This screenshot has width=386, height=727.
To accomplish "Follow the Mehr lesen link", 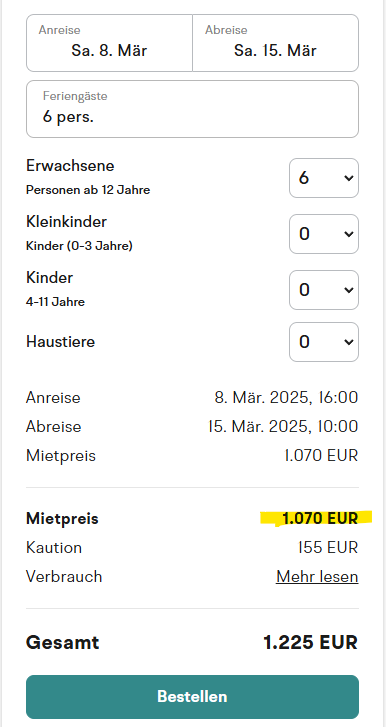I will coord(317,577).
